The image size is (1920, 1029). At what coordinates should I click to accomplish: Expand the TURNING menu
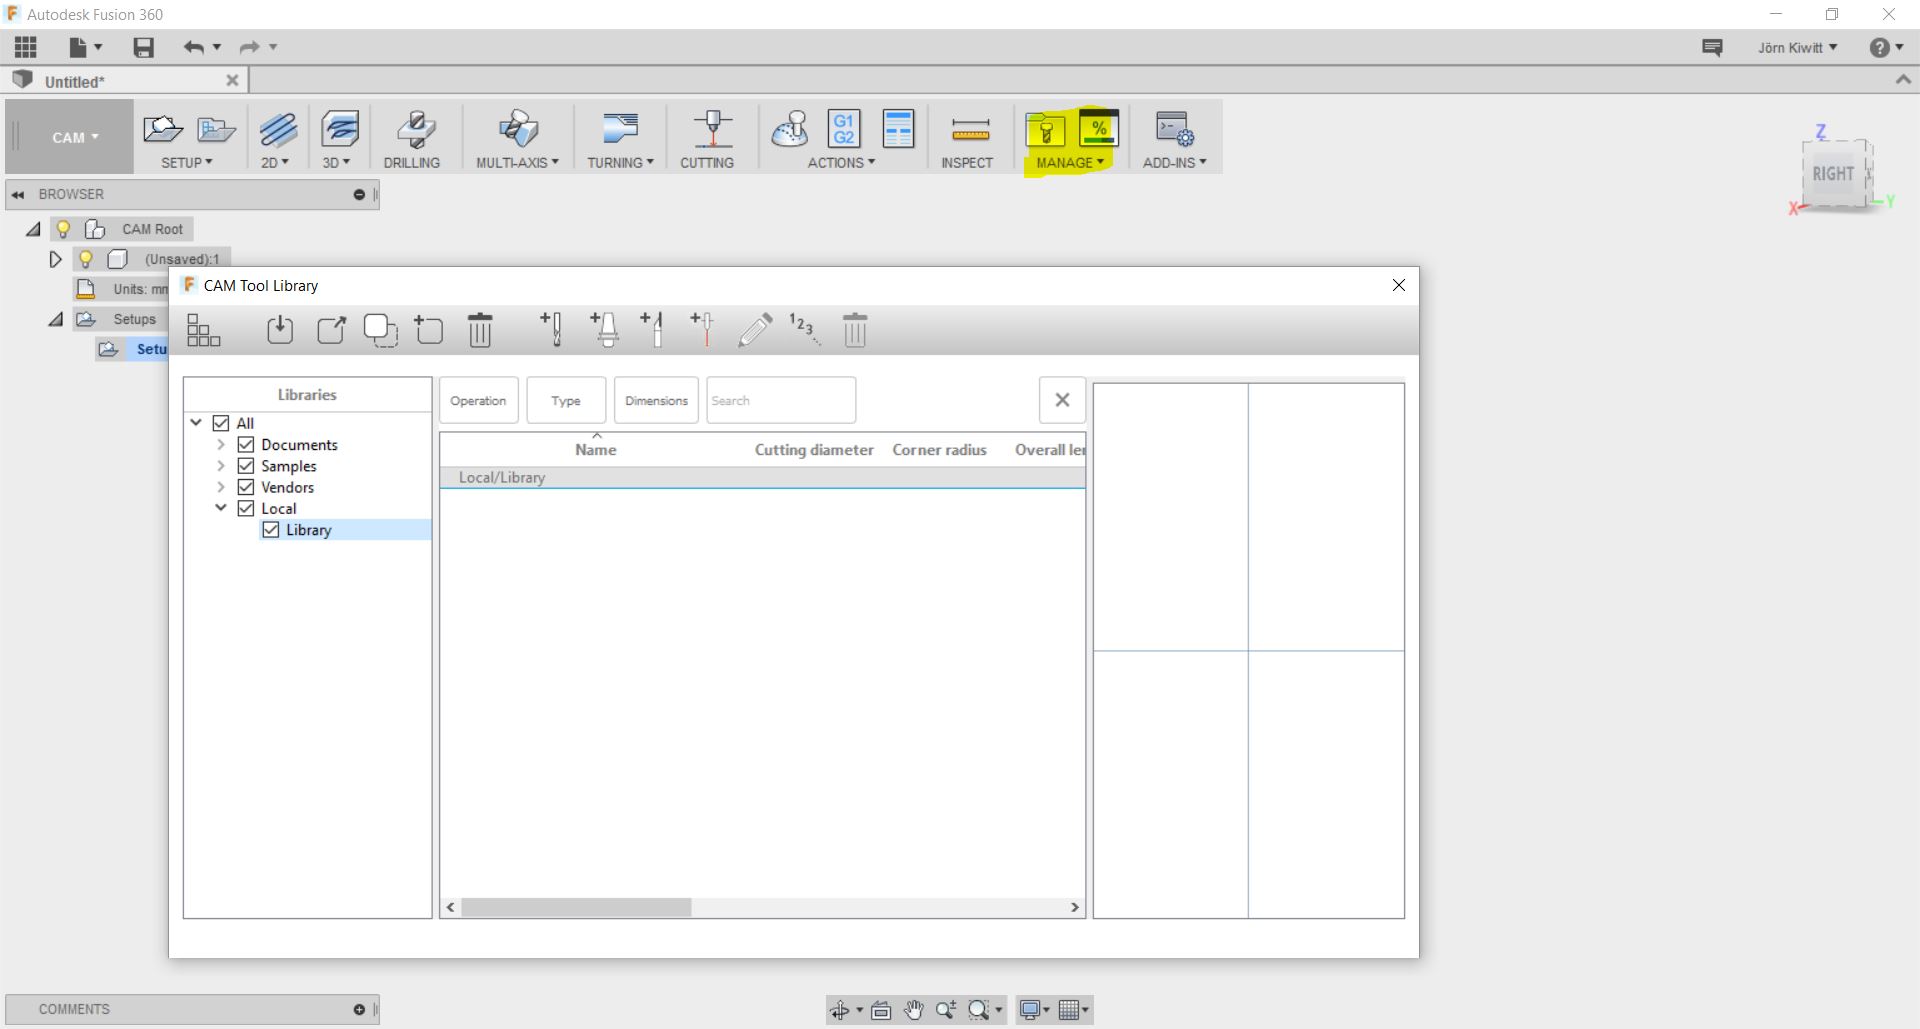[620, 162]
